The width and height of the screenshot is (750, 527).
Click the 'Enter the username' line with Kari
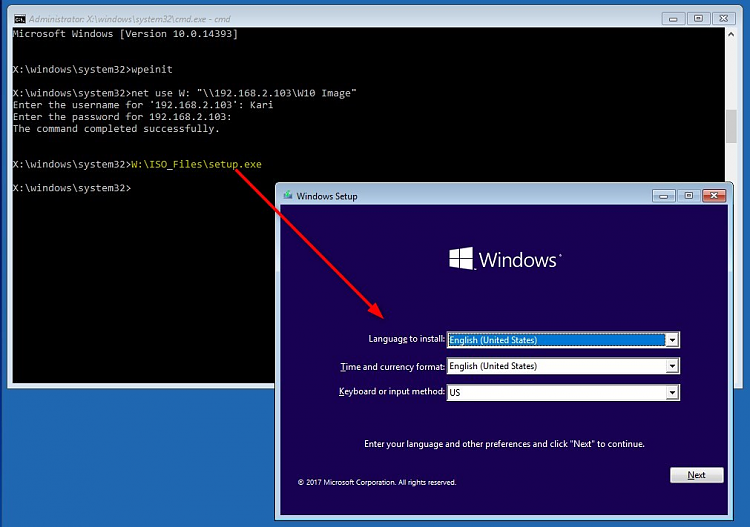(143, 105)
